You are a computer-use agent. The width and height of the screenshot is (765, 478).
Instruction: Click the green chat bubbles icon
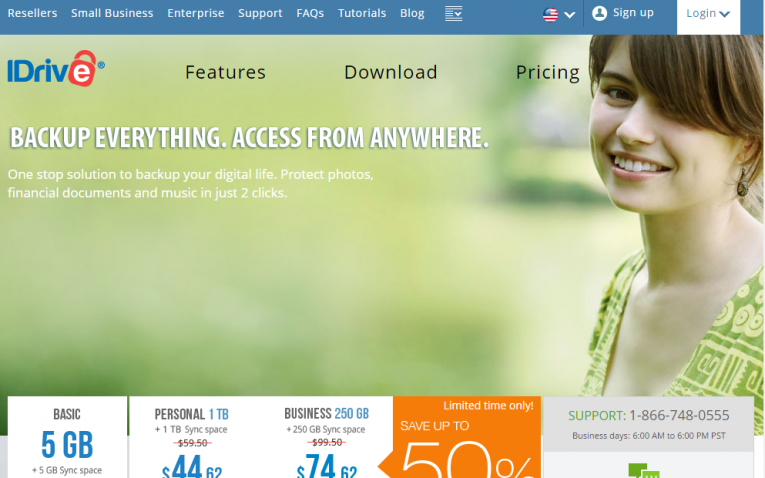tap(644, 471)
